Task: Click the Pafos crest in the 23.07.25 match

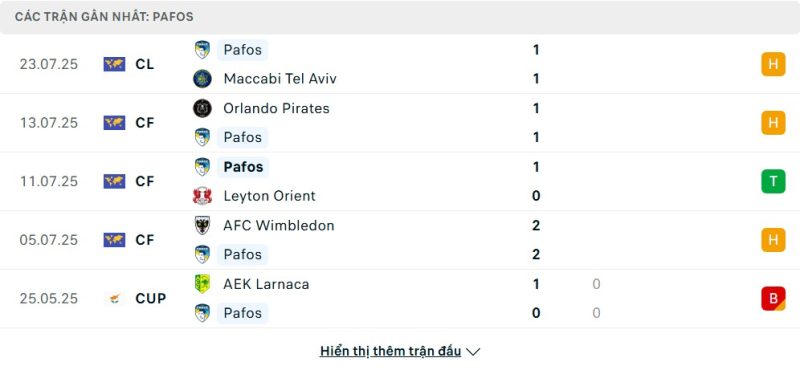Action: click(203, 49)
